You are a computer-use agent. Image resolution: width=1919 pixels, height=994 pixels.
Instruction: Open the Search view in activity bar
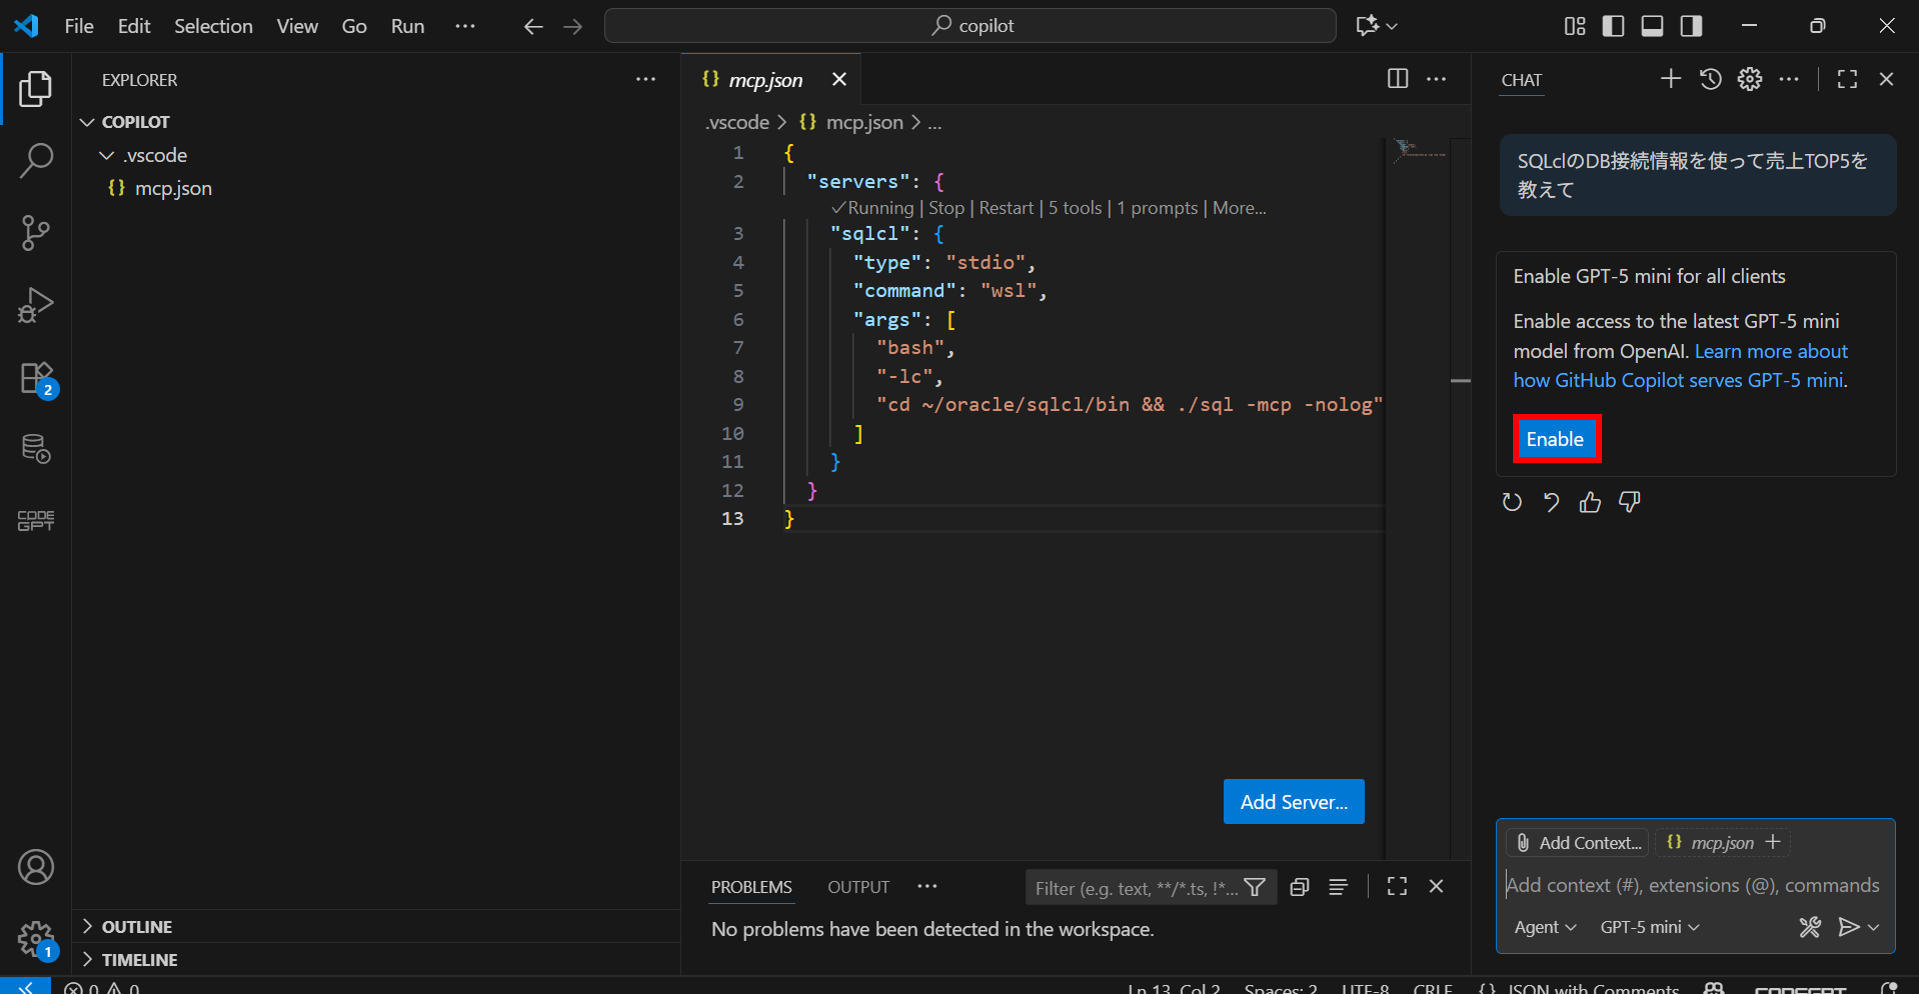(36, 160)
